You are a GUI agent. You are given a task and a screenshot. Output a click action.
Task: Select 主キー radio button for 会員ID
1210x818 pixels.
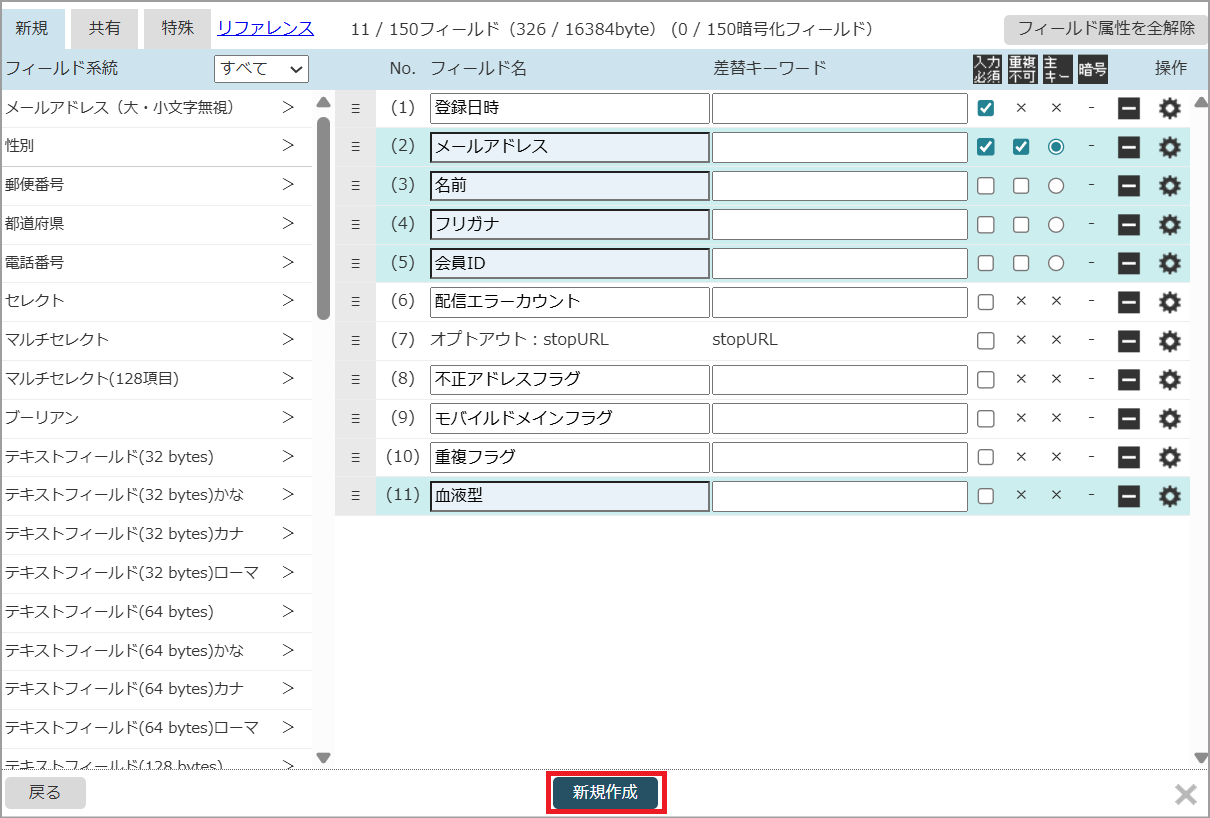coord(1056,263)
